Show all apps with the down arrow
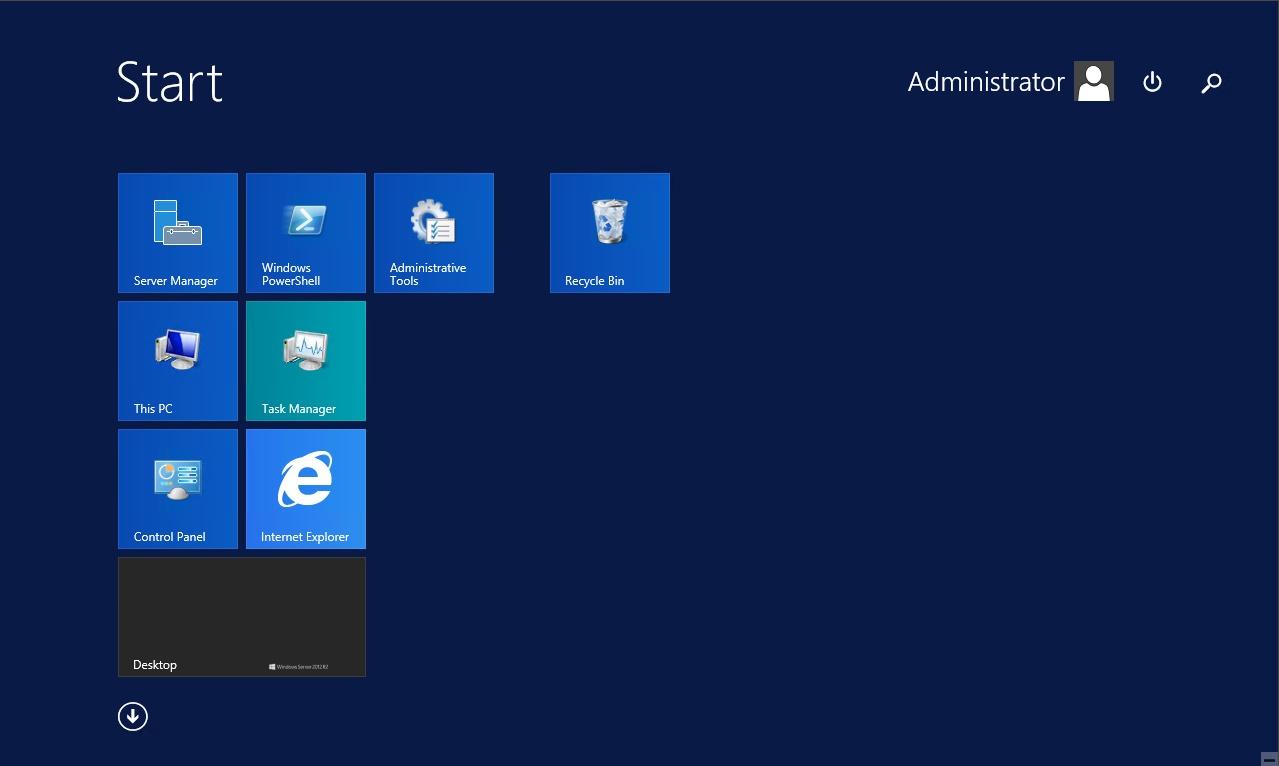 pos(133,716)
